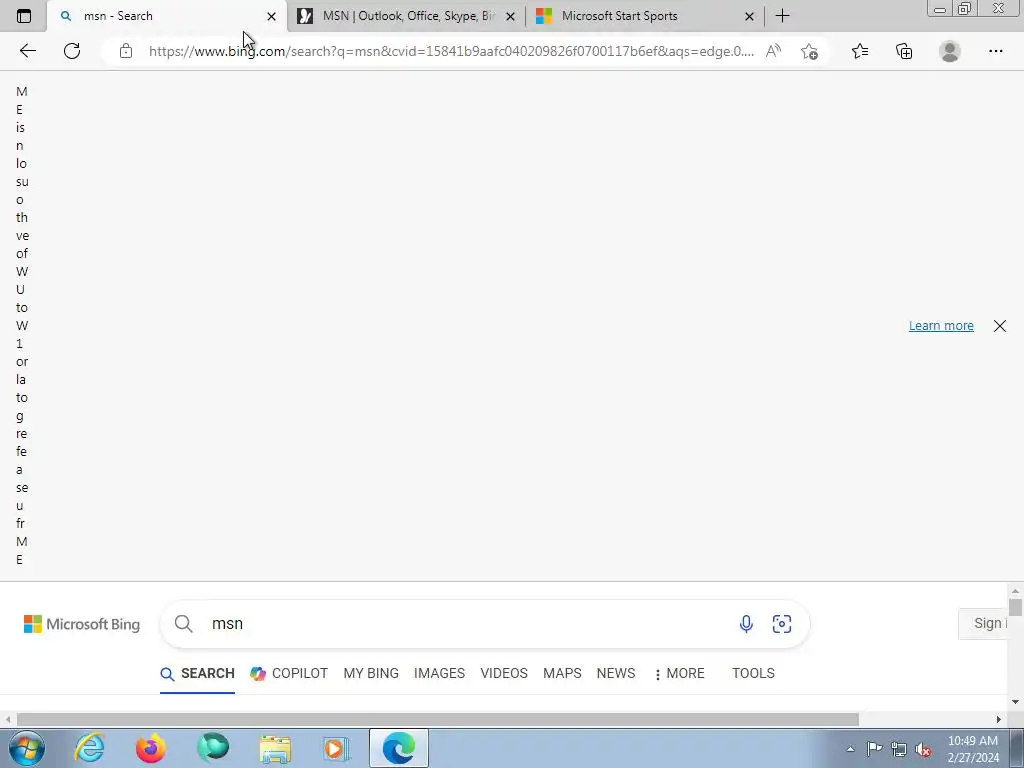Click the Sign in button
The width and height of the screenshot is (1024, 768).
click(984, 624)
